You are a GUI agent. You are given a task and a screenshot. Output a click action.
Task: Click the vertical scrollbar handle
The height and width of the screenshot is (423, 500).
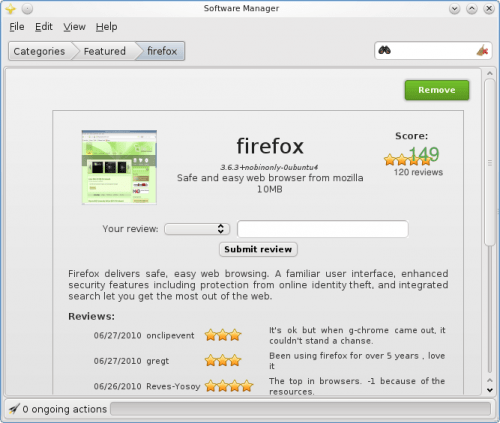click(x=490, y=163)
